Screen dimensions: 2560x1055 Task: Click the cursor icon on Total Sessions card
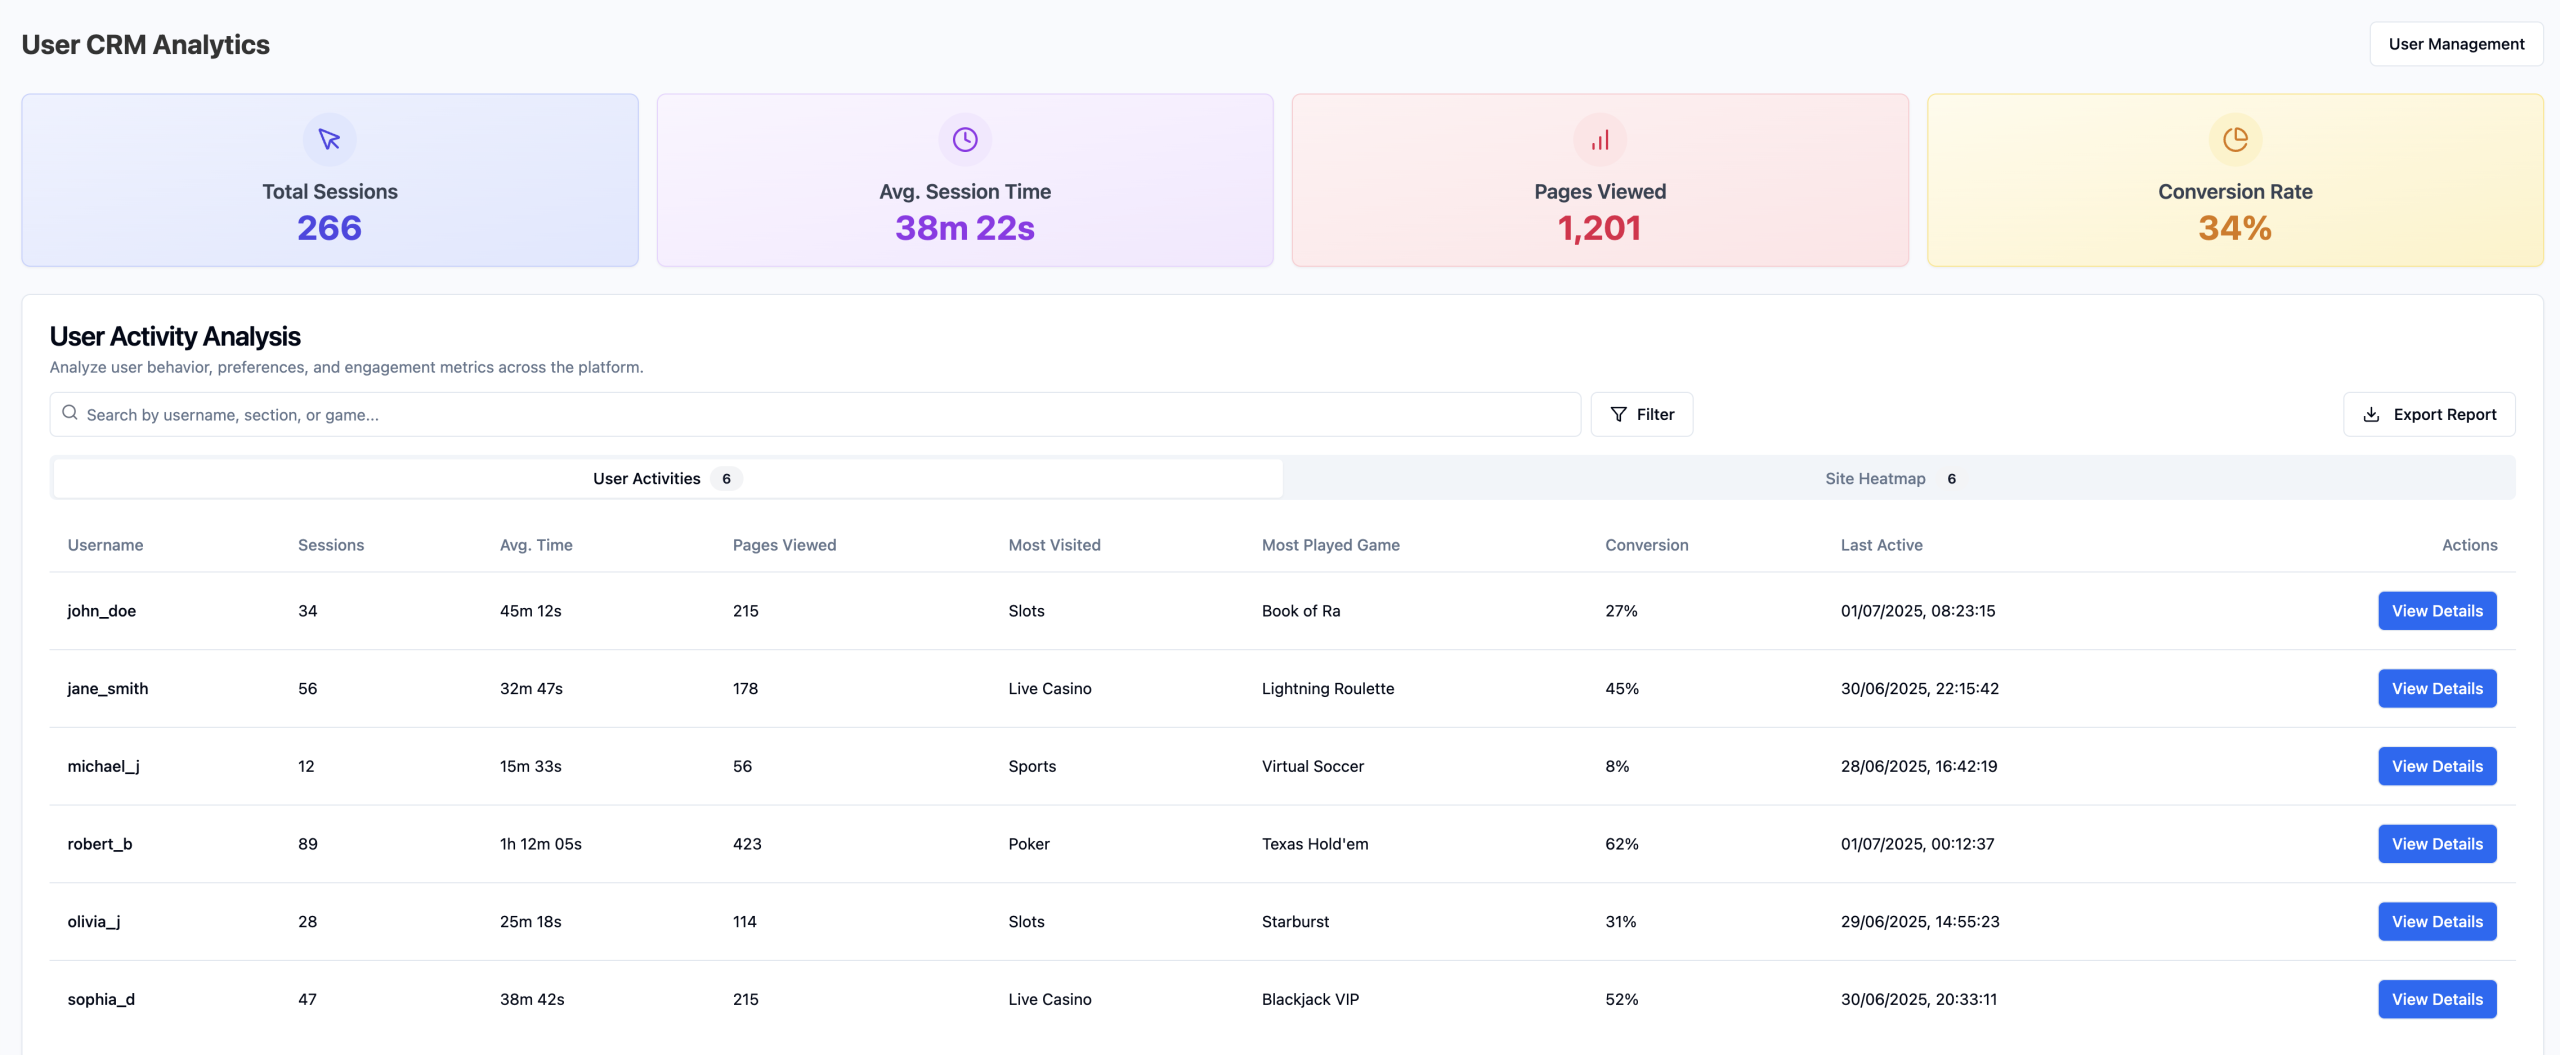[329, 140]
